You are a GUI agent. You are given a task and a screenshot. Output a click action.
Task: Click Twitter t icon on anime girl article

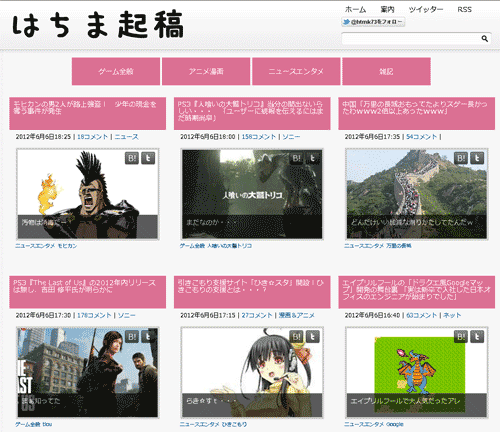click(313, 337)
